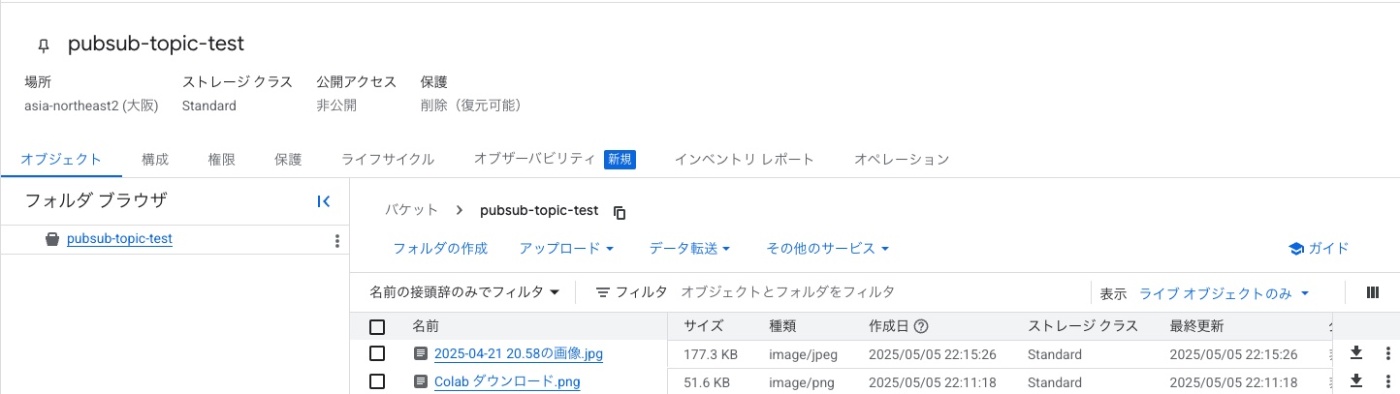Click the image/jpeg type cell
1400x394 pixels.
(803, 354)
